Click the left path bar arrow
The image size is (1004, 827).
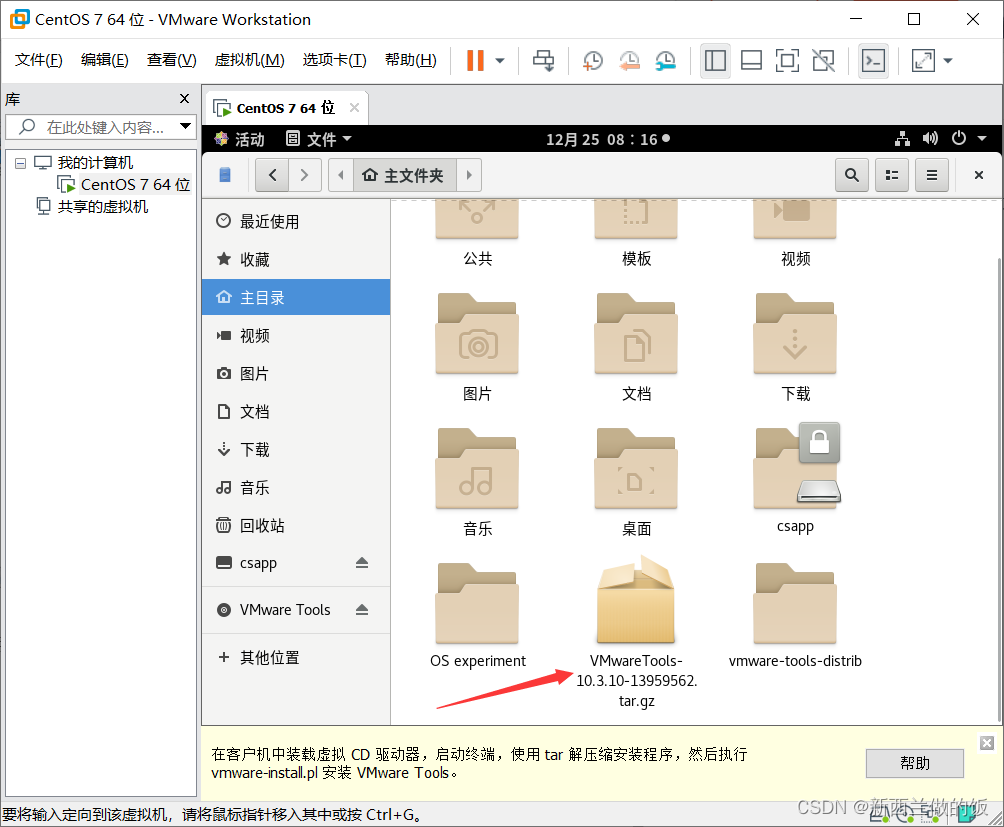[341, 175]
